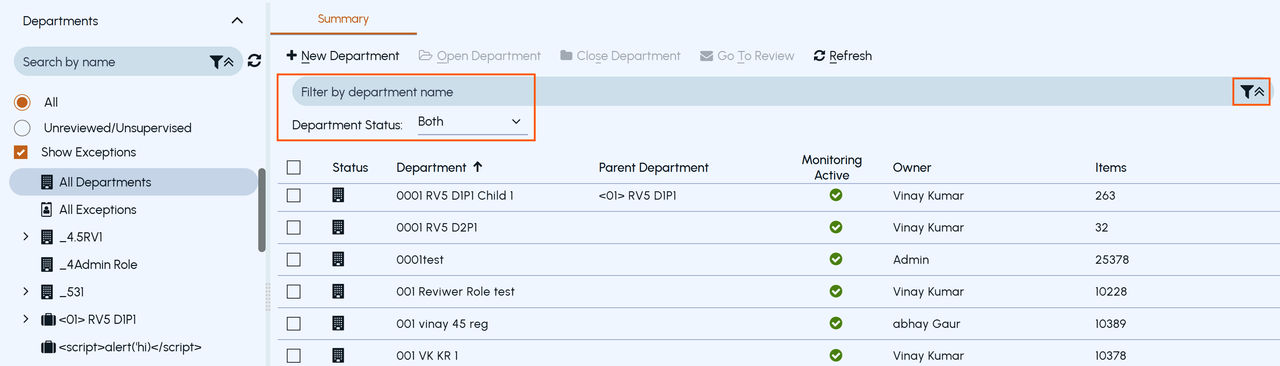Viewport: 1280px width, 366px height.
Task: Click monitoring checkmark for 0001 RV5 D2P1
Action: coord(836,227)
